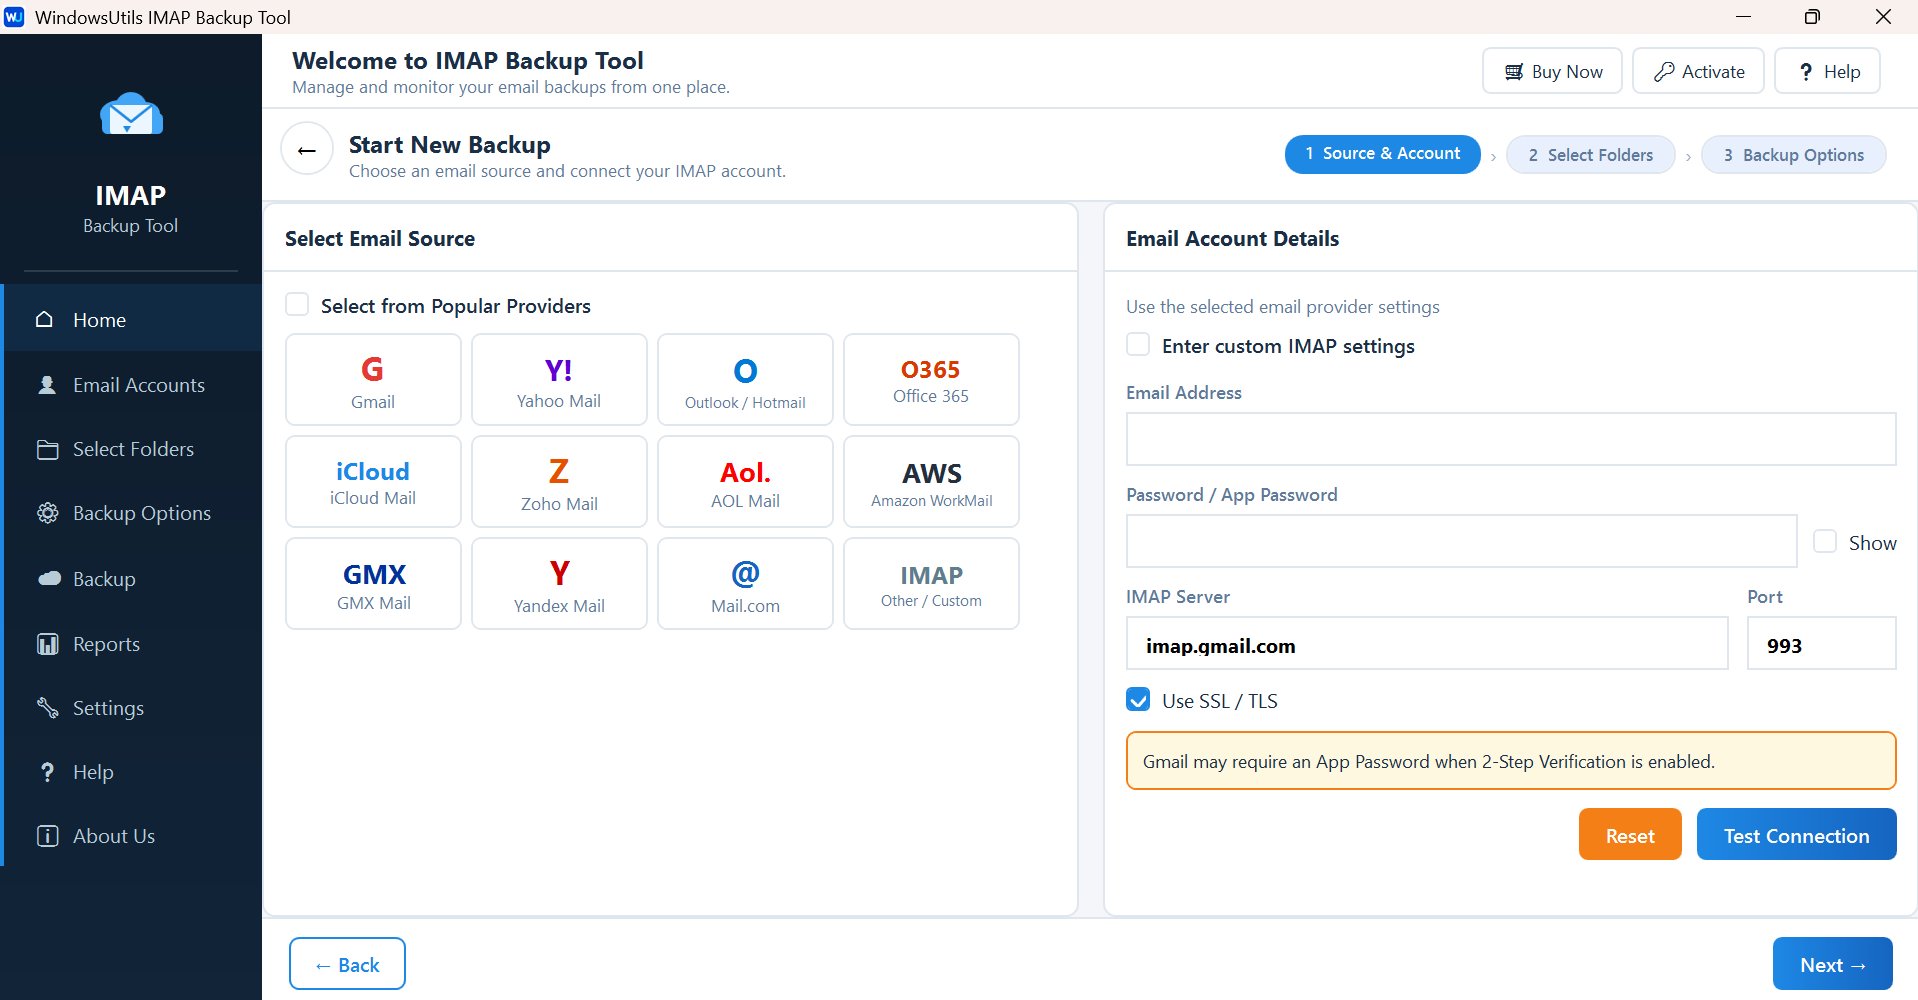Select the Office 365 provider tile

click(931, 380)
